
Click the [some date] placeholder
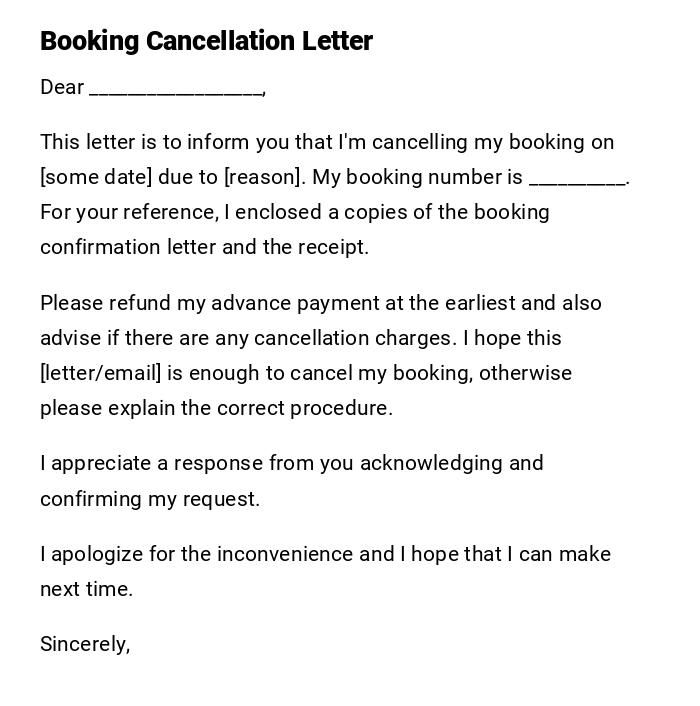[x=96, y=177]
